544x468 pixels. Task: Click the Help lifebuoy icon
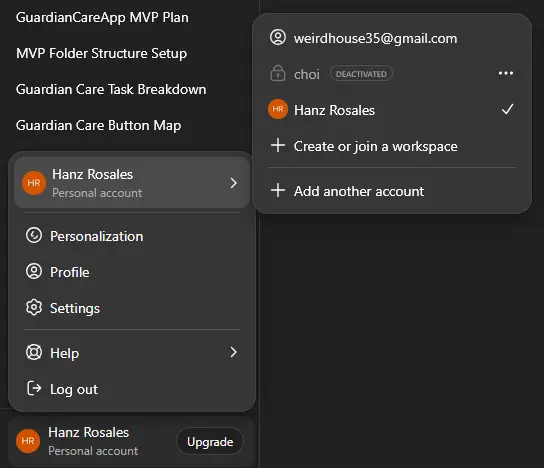click(x=34, y=352)
